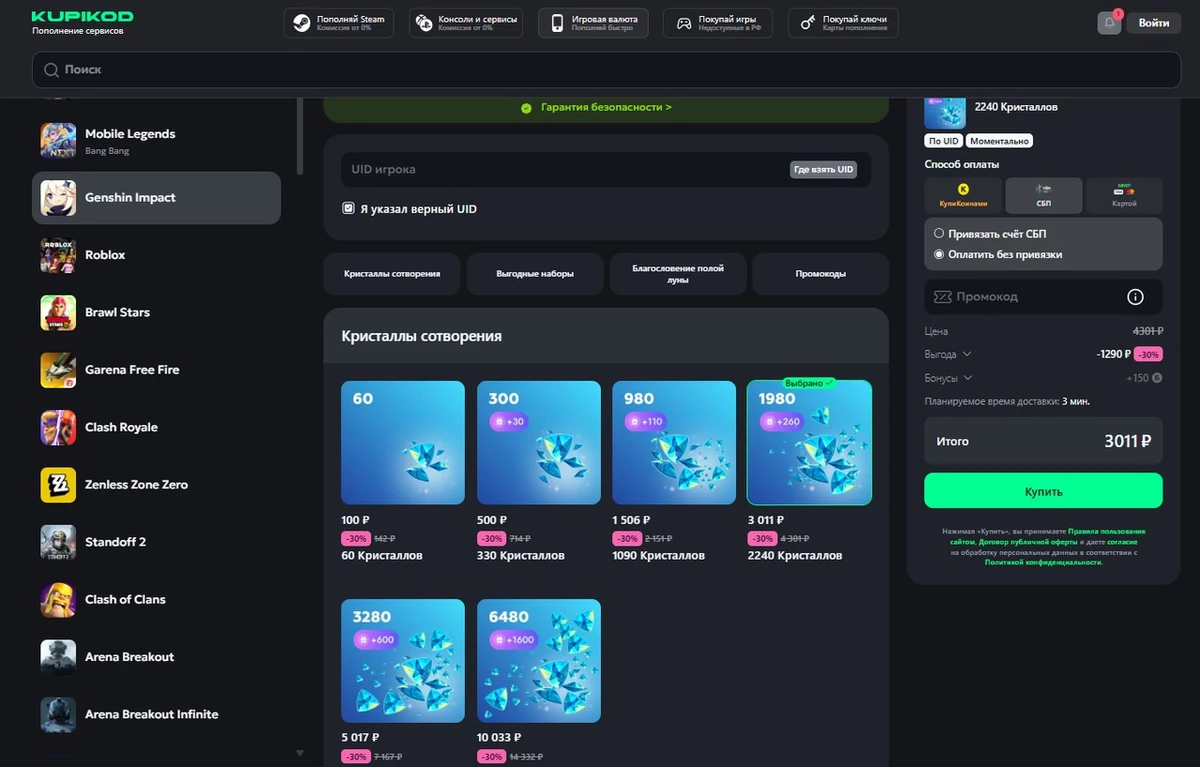This screenshot has height=767, width=1200.
Task: Open Гарантия безопасности link
Action: pos(606,107)
